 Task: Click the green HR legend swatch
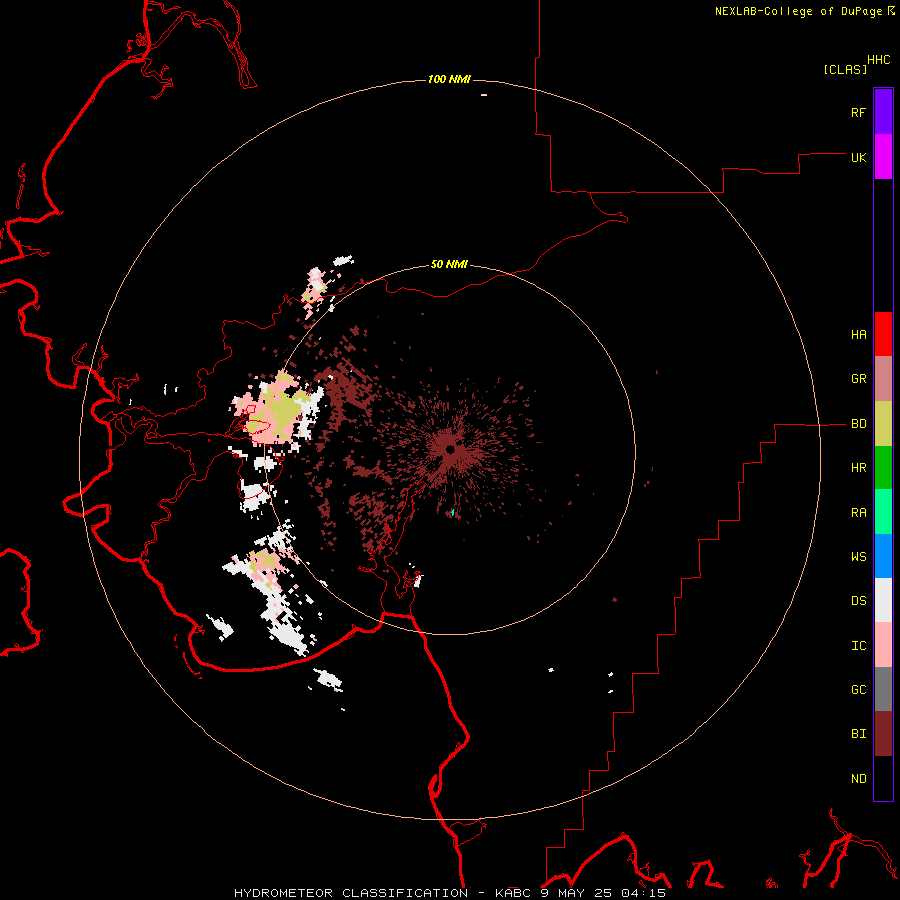tap(883, 468)
